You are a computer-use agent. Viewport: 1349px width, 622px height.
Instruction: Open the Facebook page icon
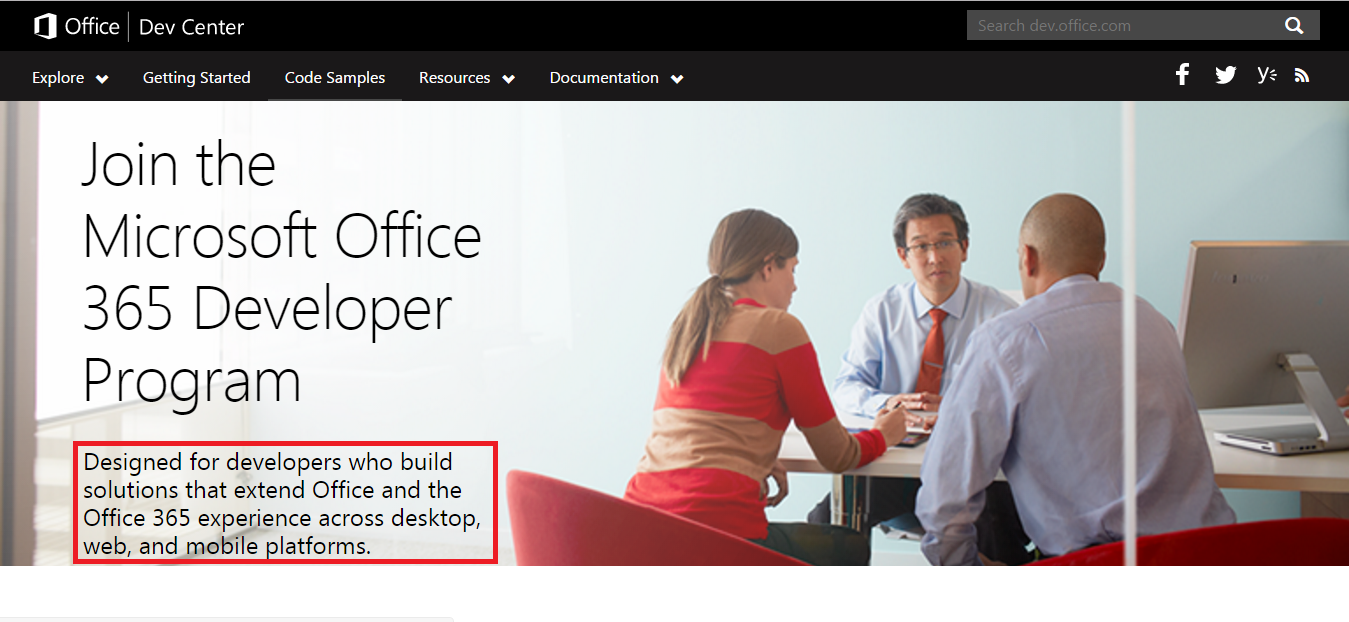click(x=1183, y=74)
